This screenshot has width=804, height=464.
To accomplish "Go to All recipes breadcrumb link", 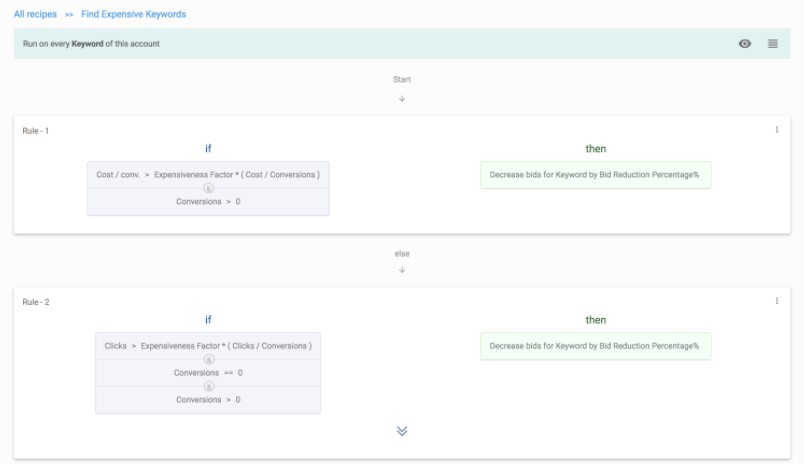I will pos(35,15).
